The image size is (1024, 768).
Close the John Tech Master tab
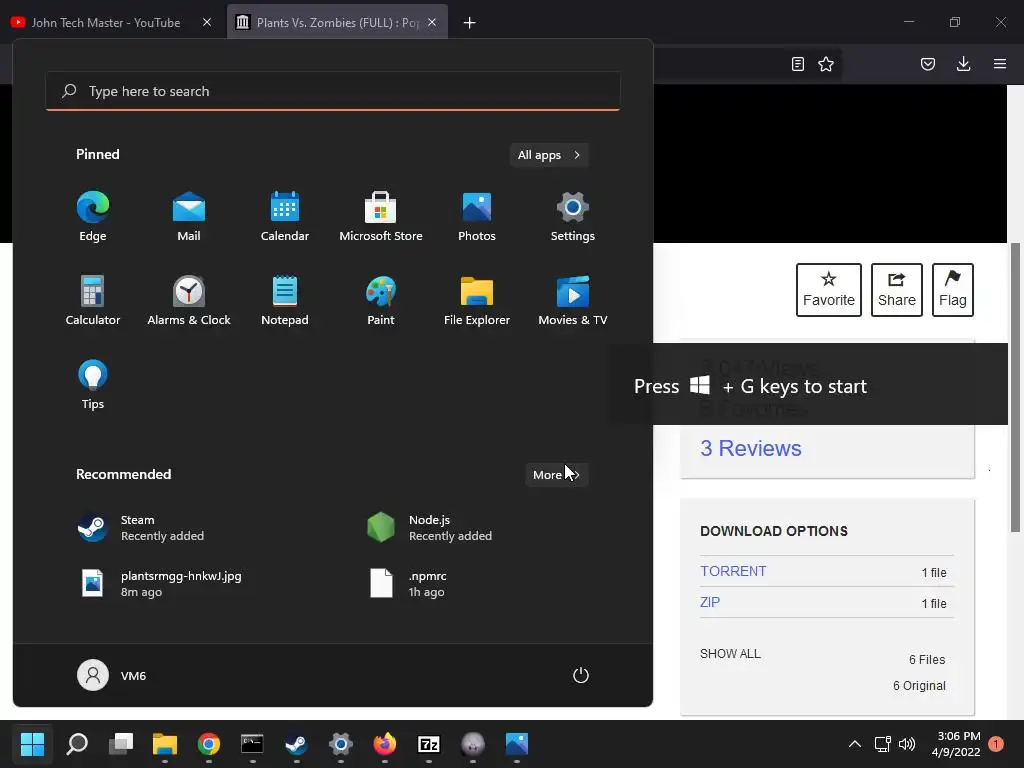[207, 22]
